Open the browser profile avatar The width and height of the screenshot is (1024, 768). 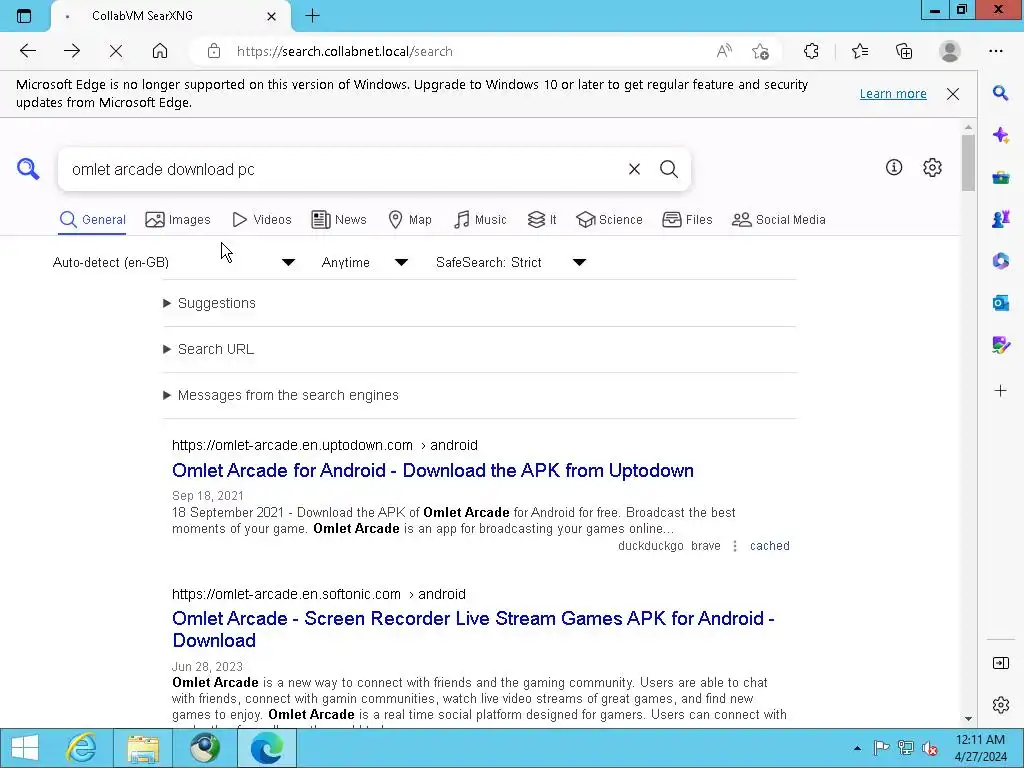point(950,51)
